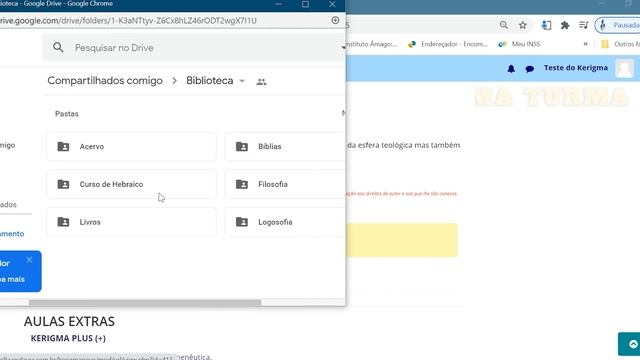
Task: Open the Bíblias folder
Action: click(x=285, y=147)
